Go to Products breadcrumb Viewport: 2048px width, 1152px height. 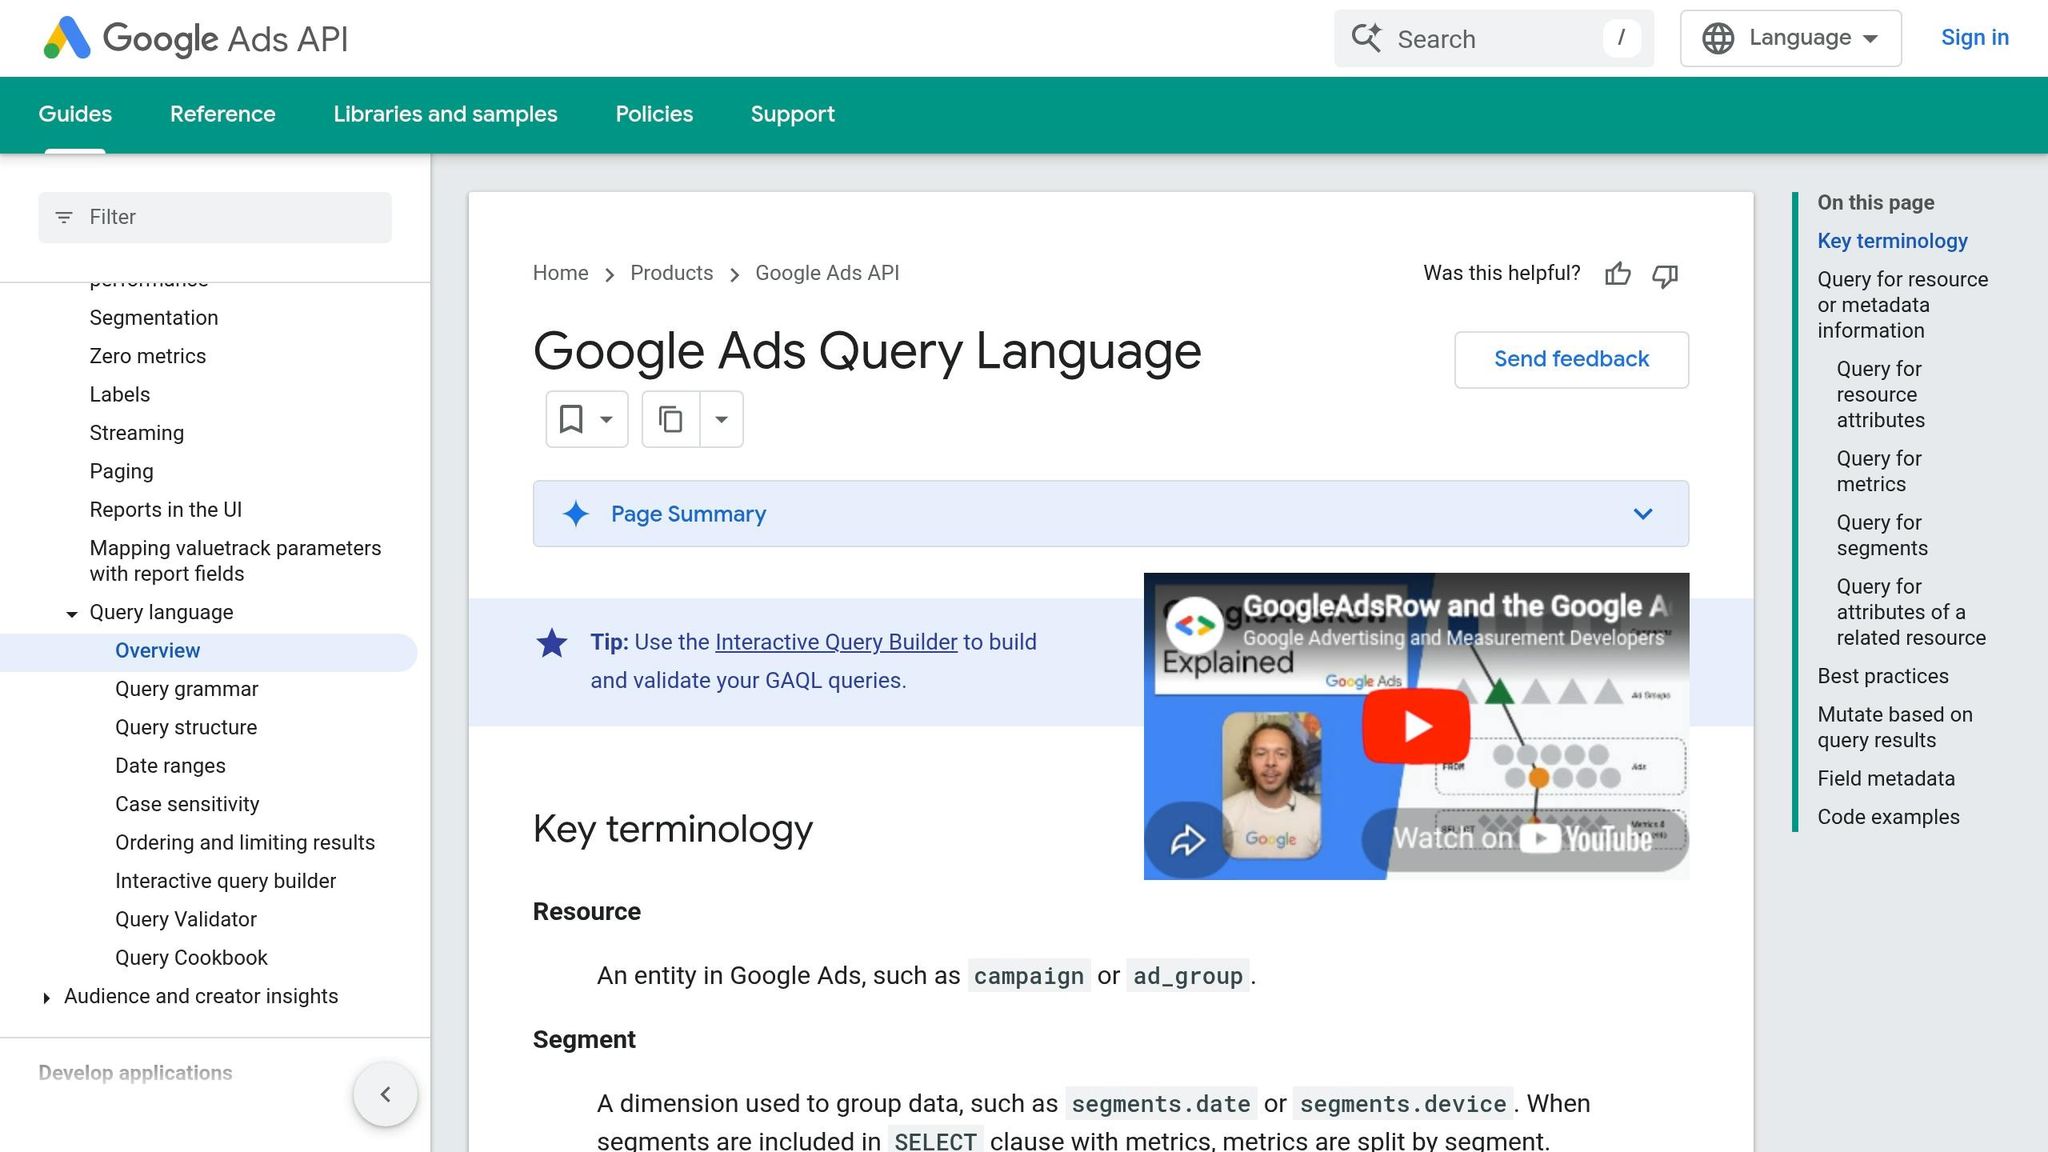pos(671,273)
